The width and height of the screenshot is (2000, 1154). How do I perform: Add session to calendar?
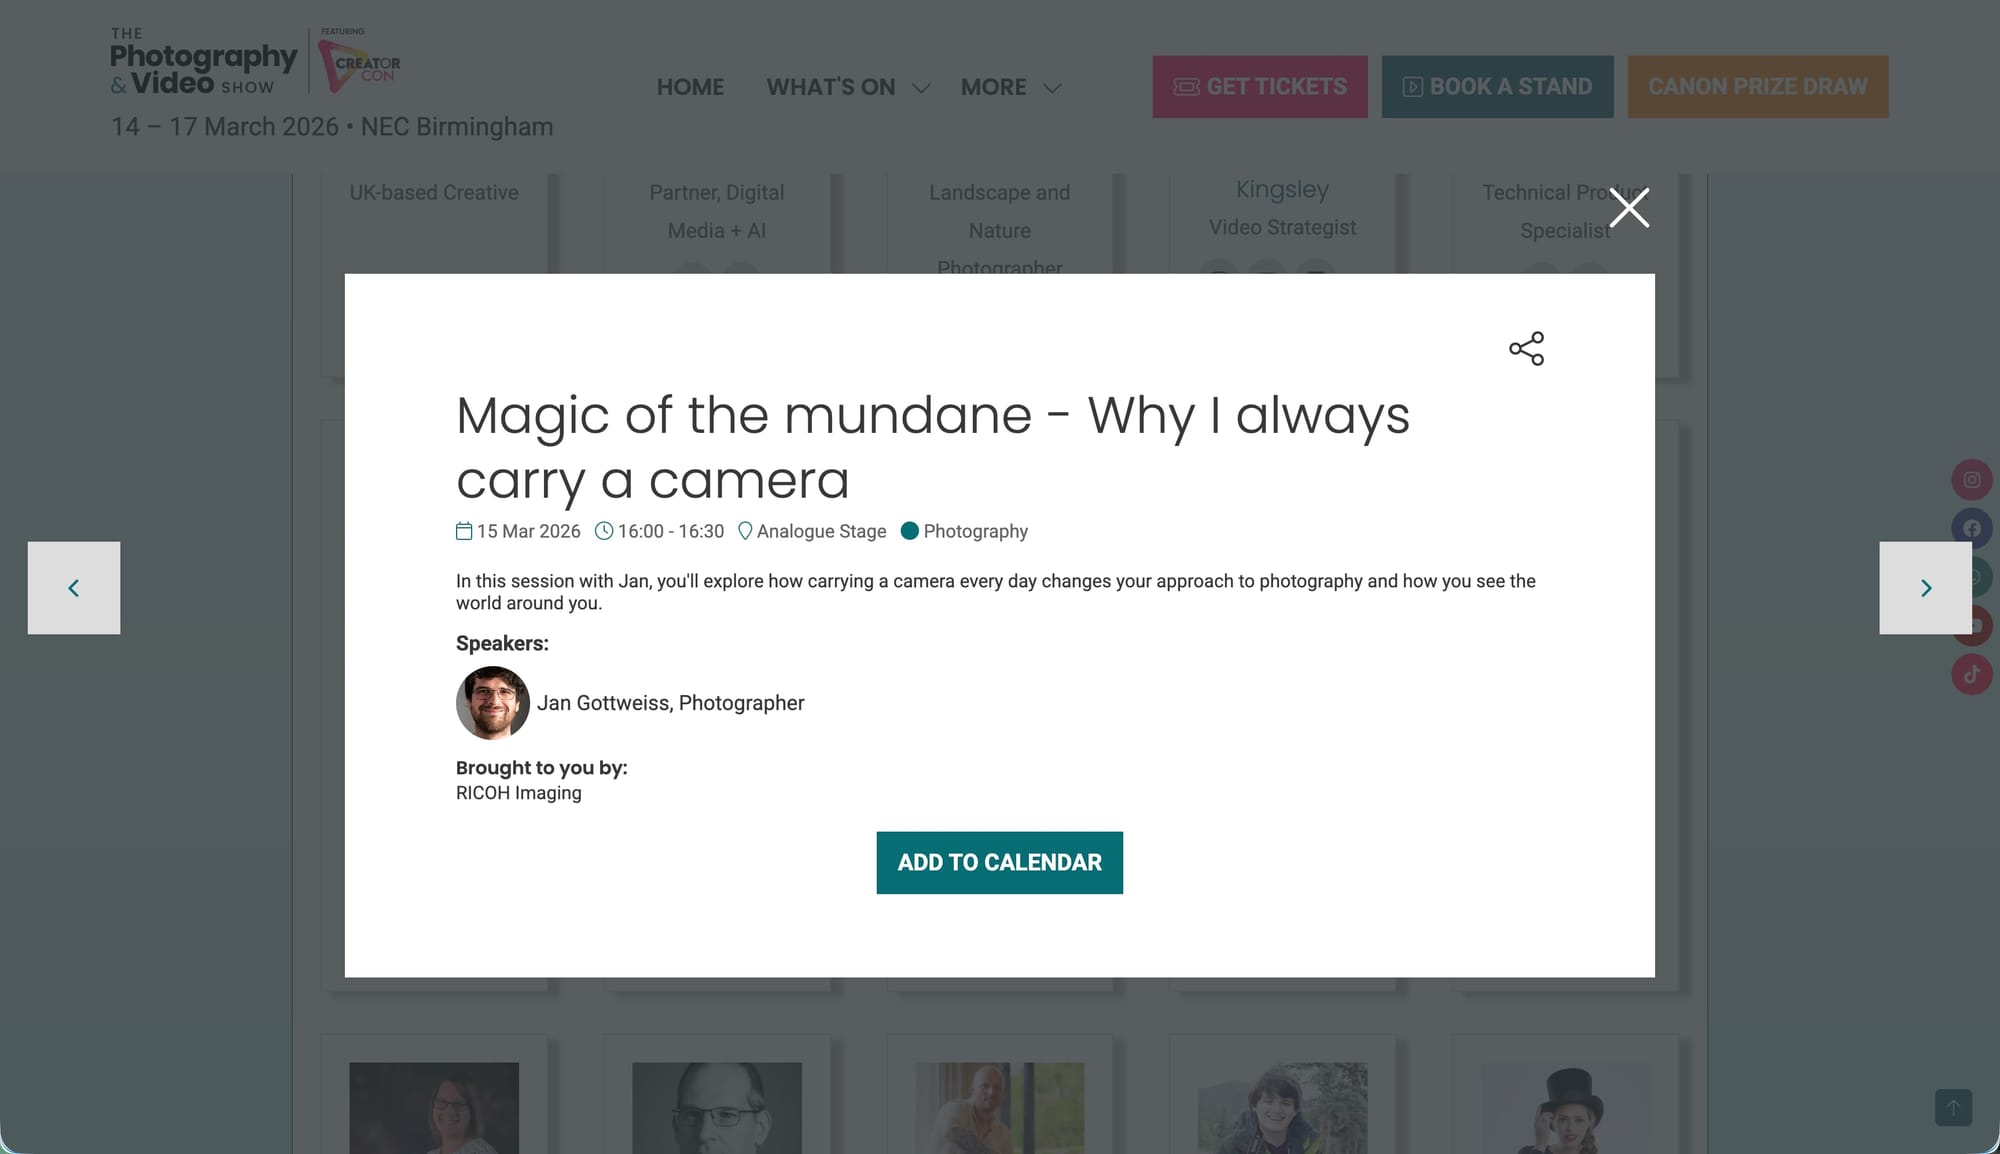pyautogui.click(x=1000, y=863)
